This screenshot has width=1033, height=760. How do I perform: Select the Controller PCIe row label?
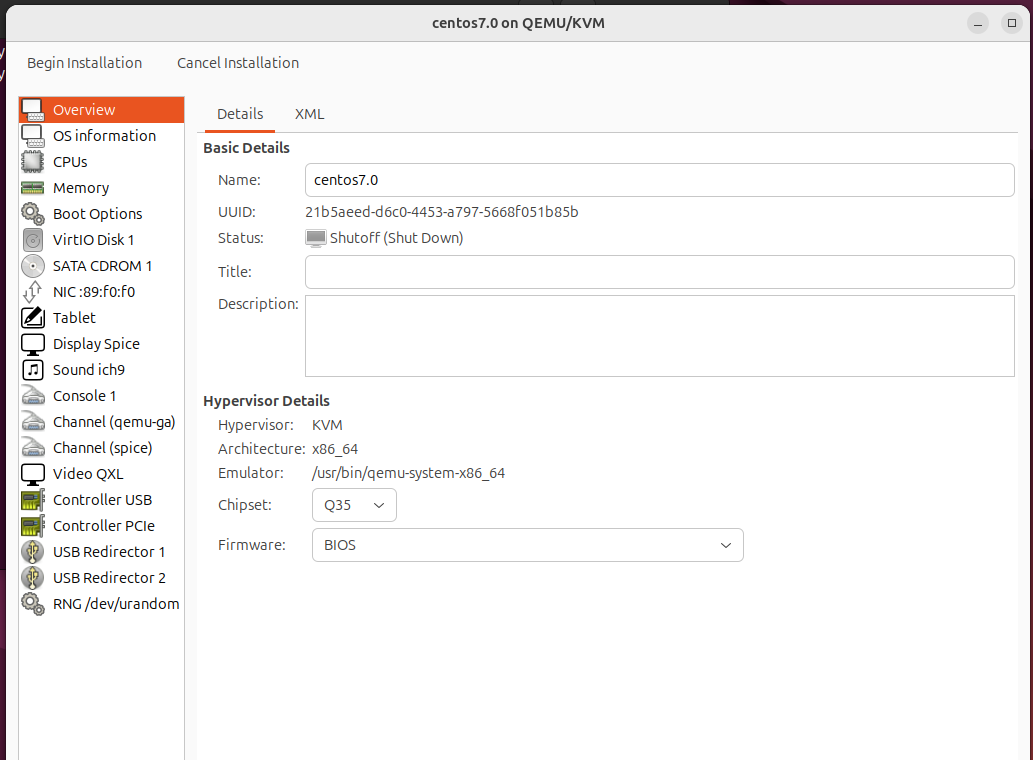(x=103, y=526)
